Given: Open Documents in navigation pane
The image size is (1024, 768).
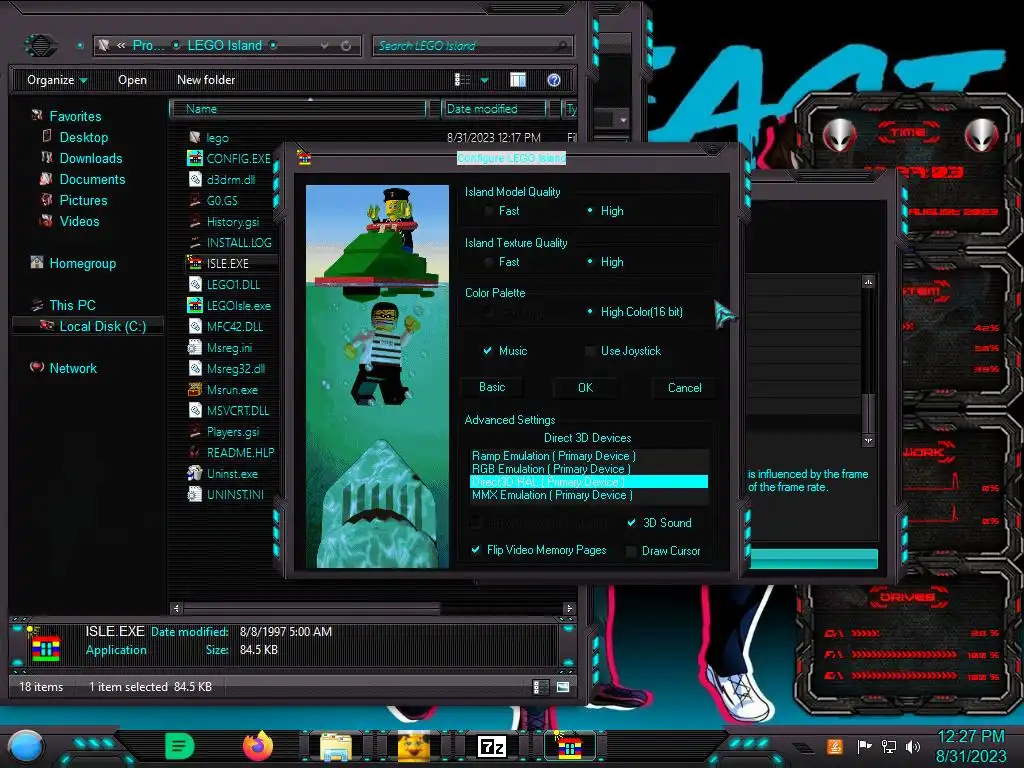Looking at the screenshot, I should pos(92,179).
